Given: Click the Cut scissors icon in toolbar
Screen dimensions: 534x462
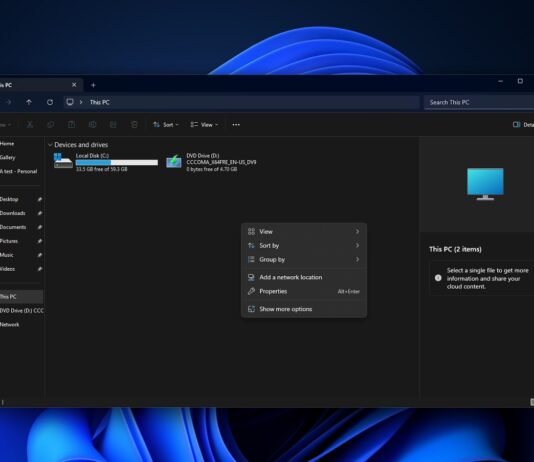Looking at the screenshot, I should click(30, 125).
